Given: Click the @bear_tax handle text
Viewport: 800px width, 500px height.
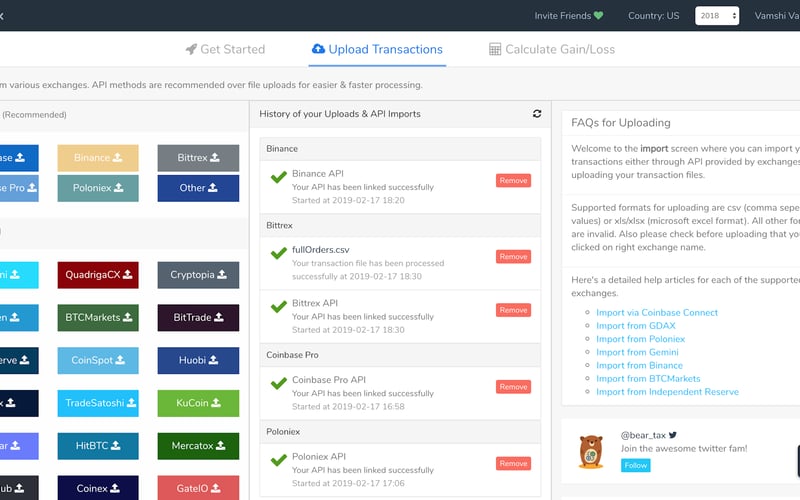Looking at the screenshot, I should click(643, 435).
